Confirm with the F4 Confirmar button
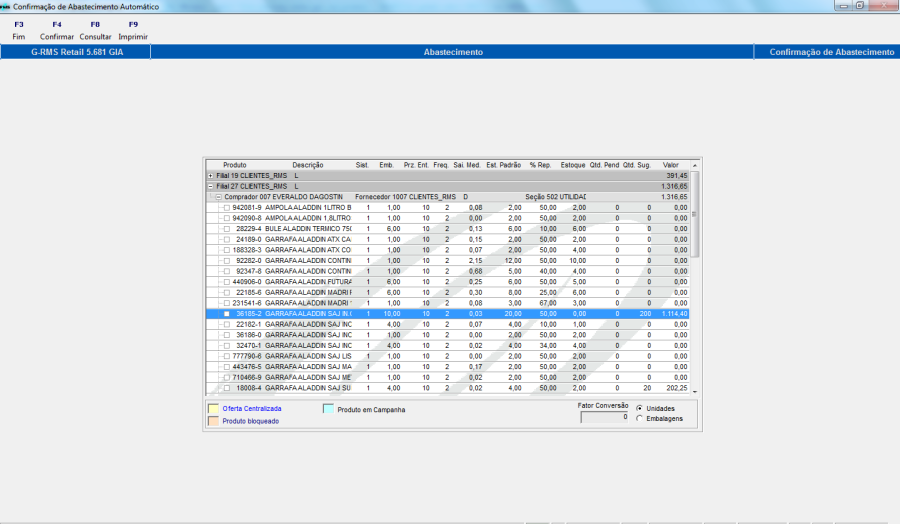The height and width of the screenshot is (524, 900). 57,30
